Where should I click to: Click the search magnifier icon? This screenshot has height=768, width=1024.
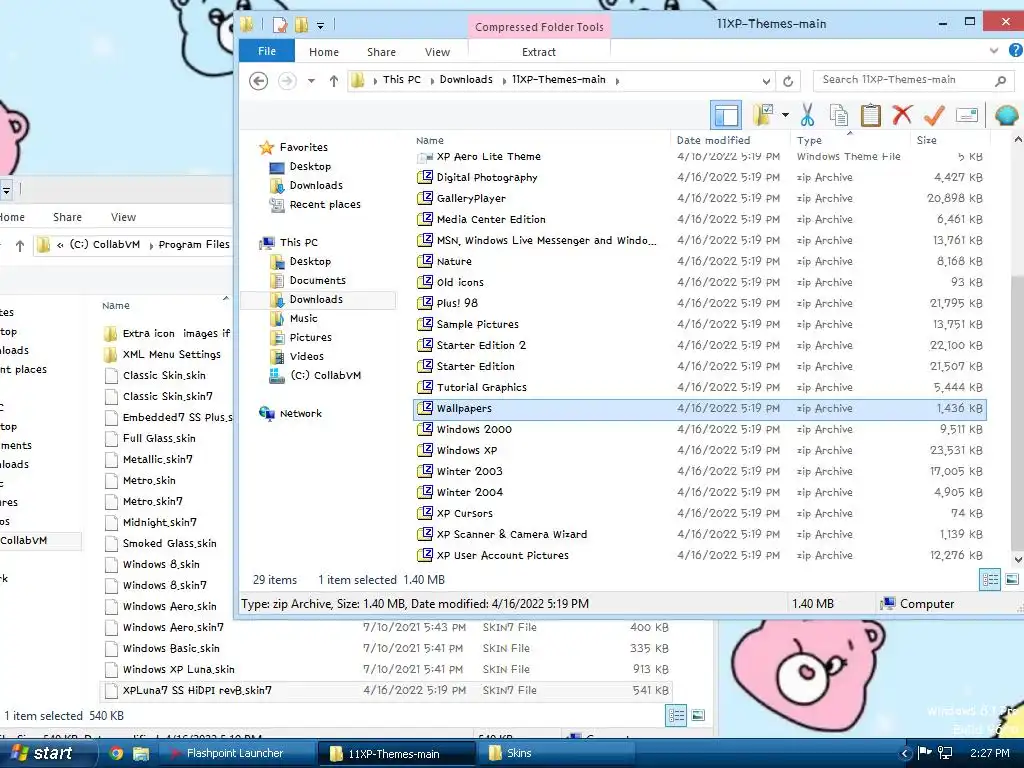click(1000, 80)
